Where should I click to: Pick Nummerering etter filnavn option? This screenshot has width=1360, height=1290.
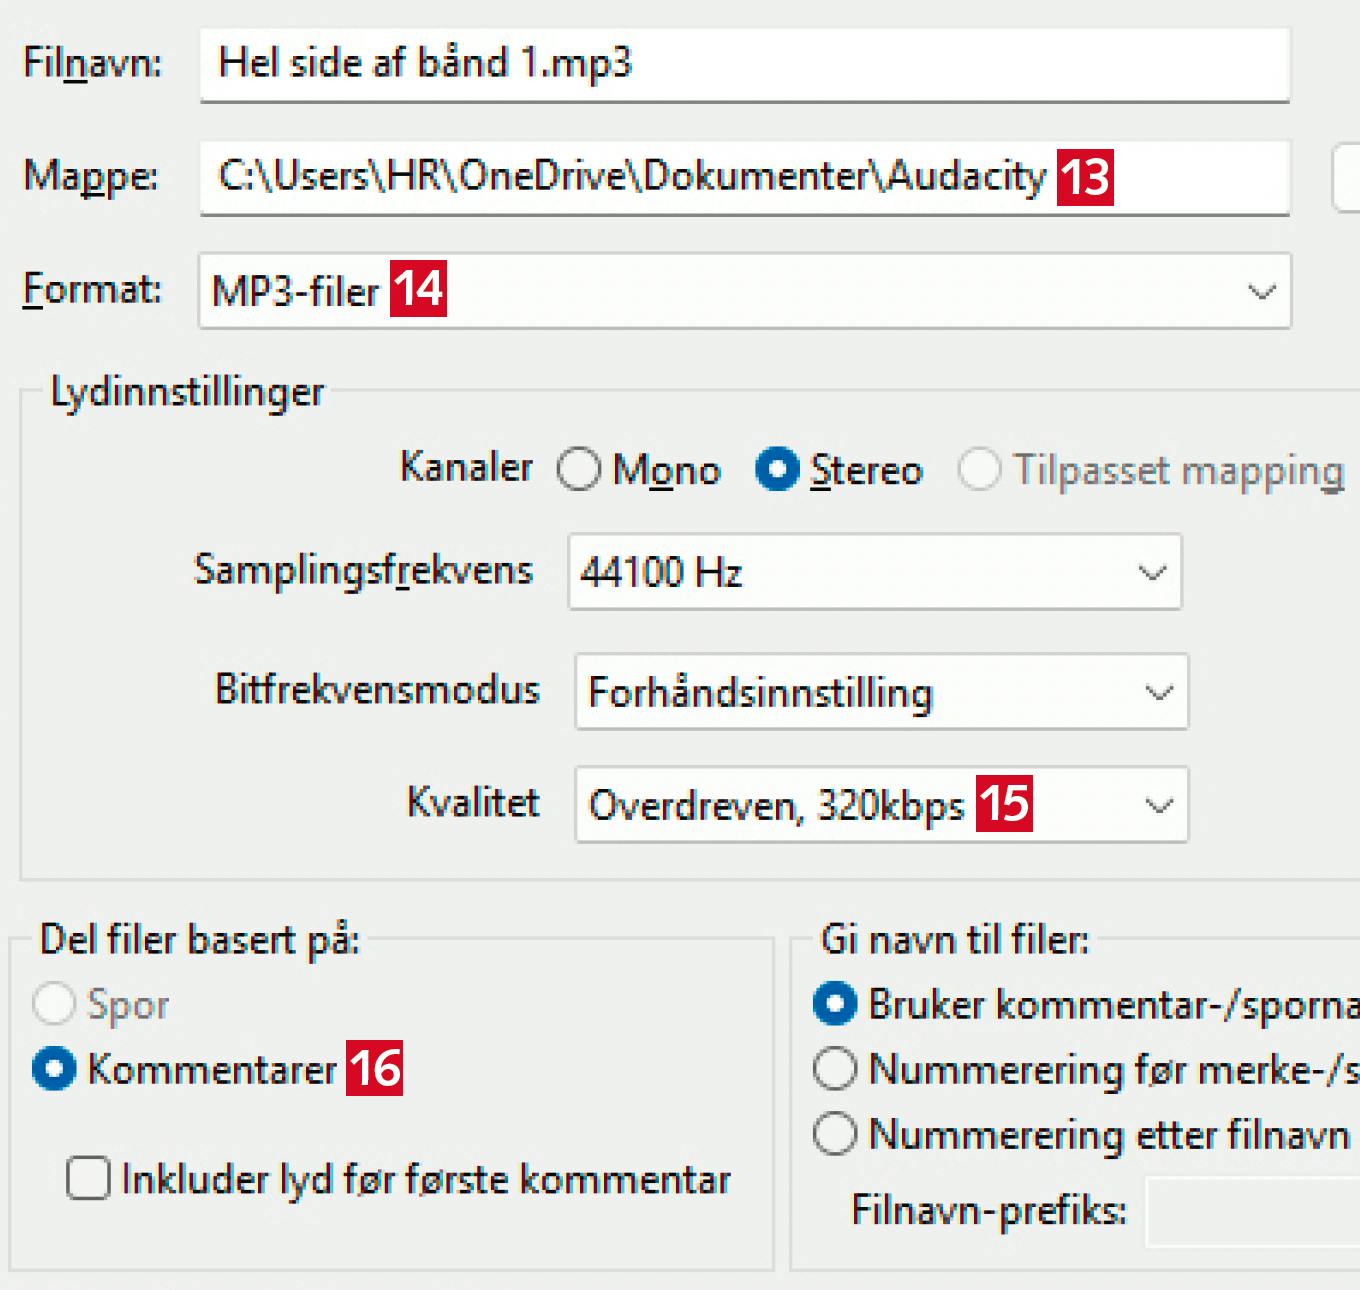tap(835, 1134)
